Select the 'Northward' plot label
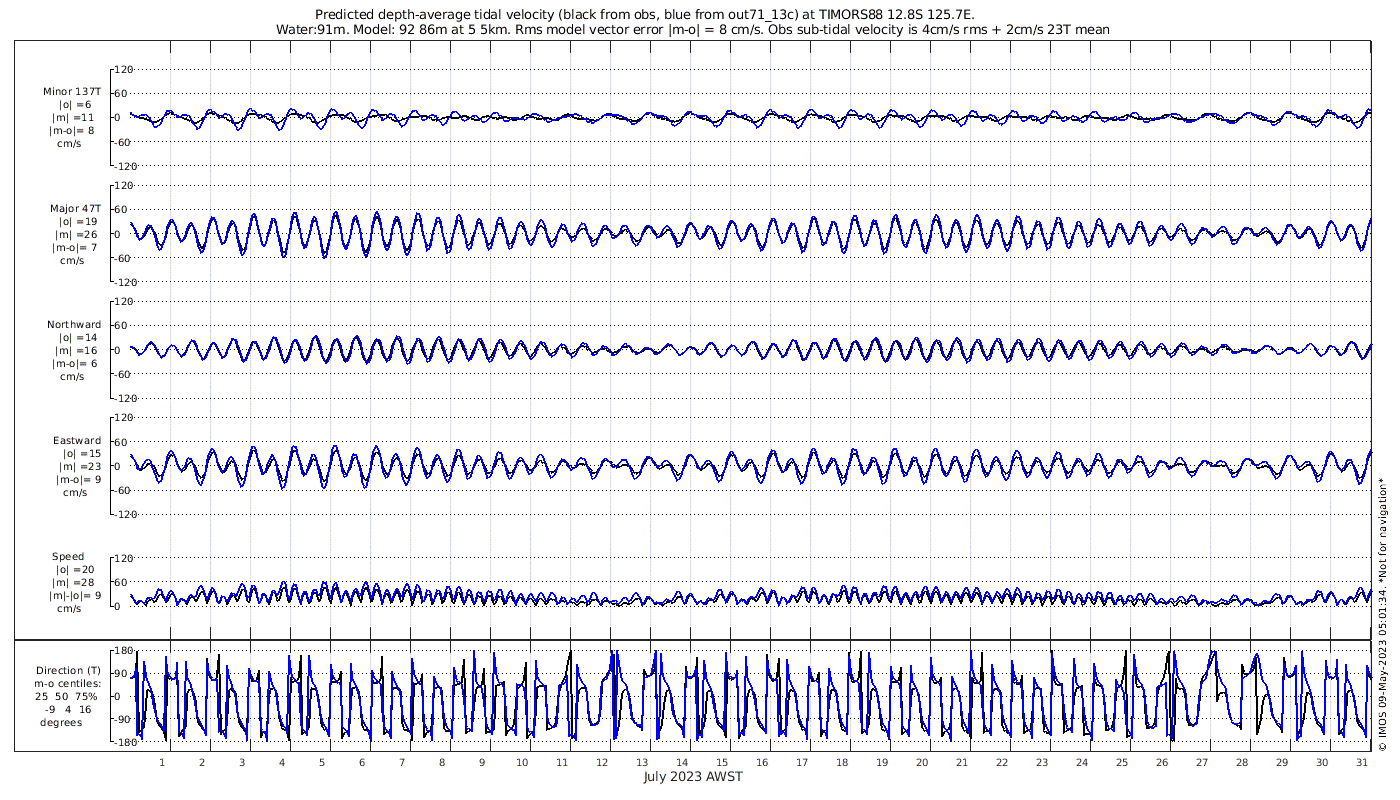Screen dimensions: 1400x800 (74, 325)
